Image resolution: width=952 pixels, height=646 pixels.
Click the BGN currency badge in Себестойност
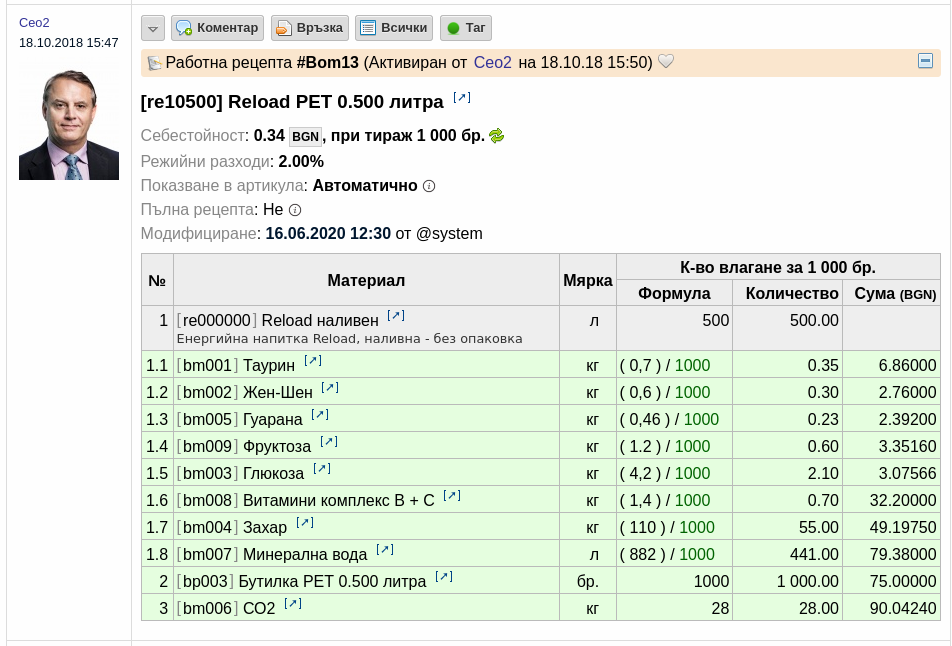point(305,137)
